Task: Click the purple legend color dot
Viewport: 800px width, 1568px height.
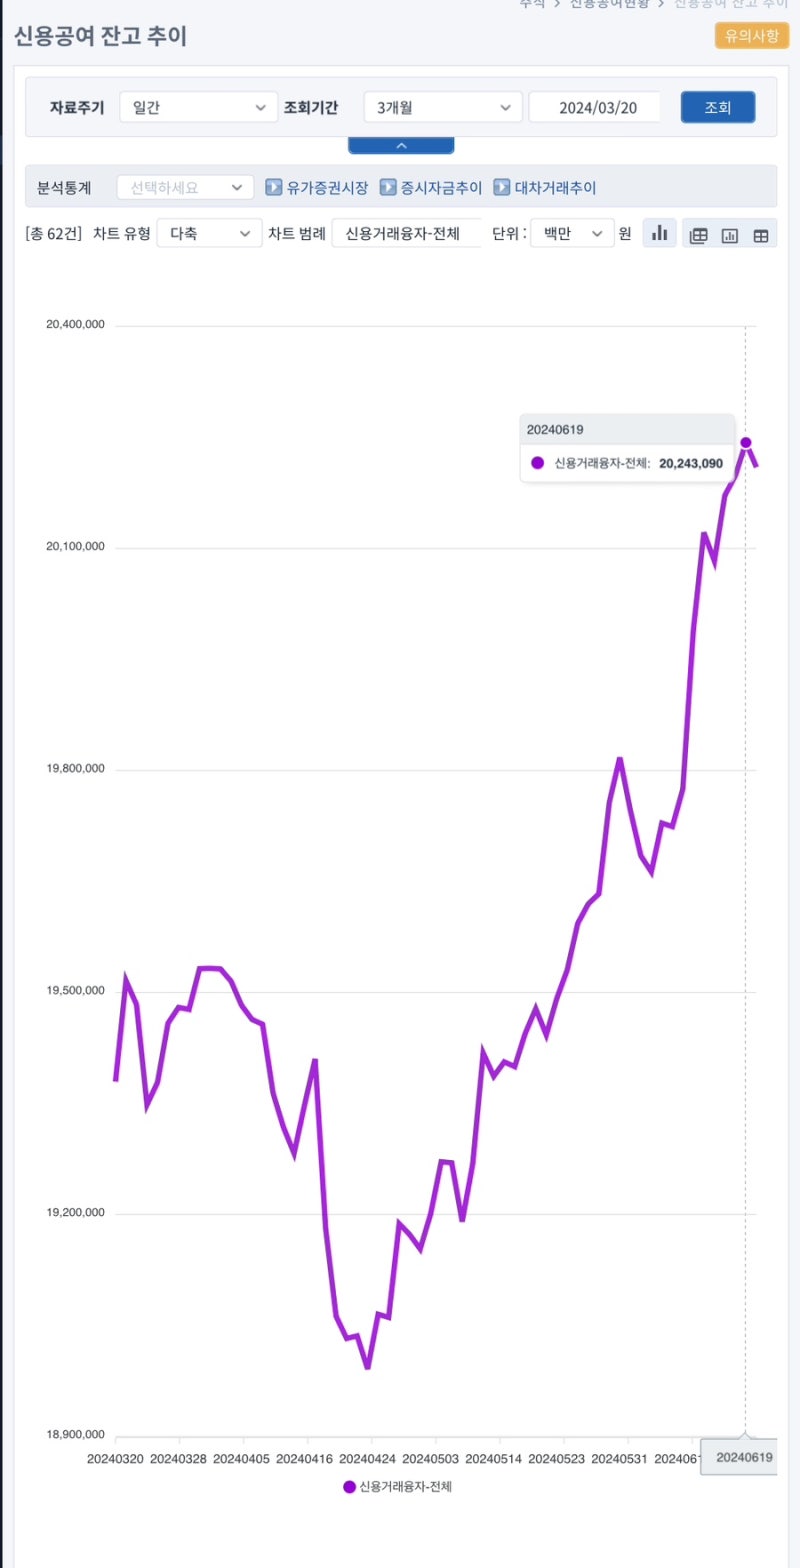Action: 350,1487
